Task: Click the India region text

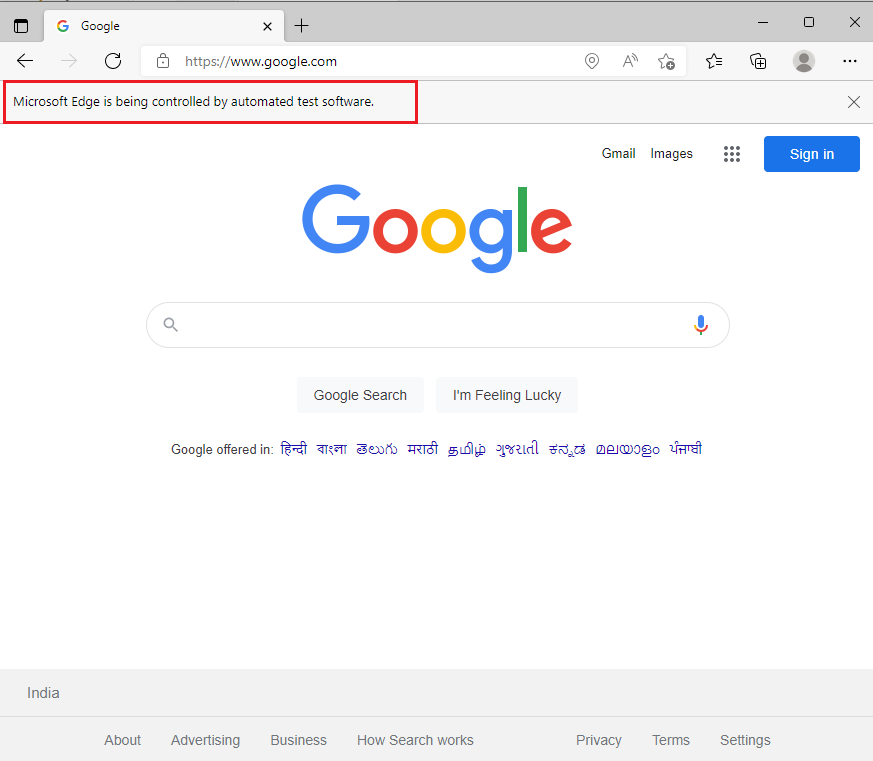Action: pos(43,693)
